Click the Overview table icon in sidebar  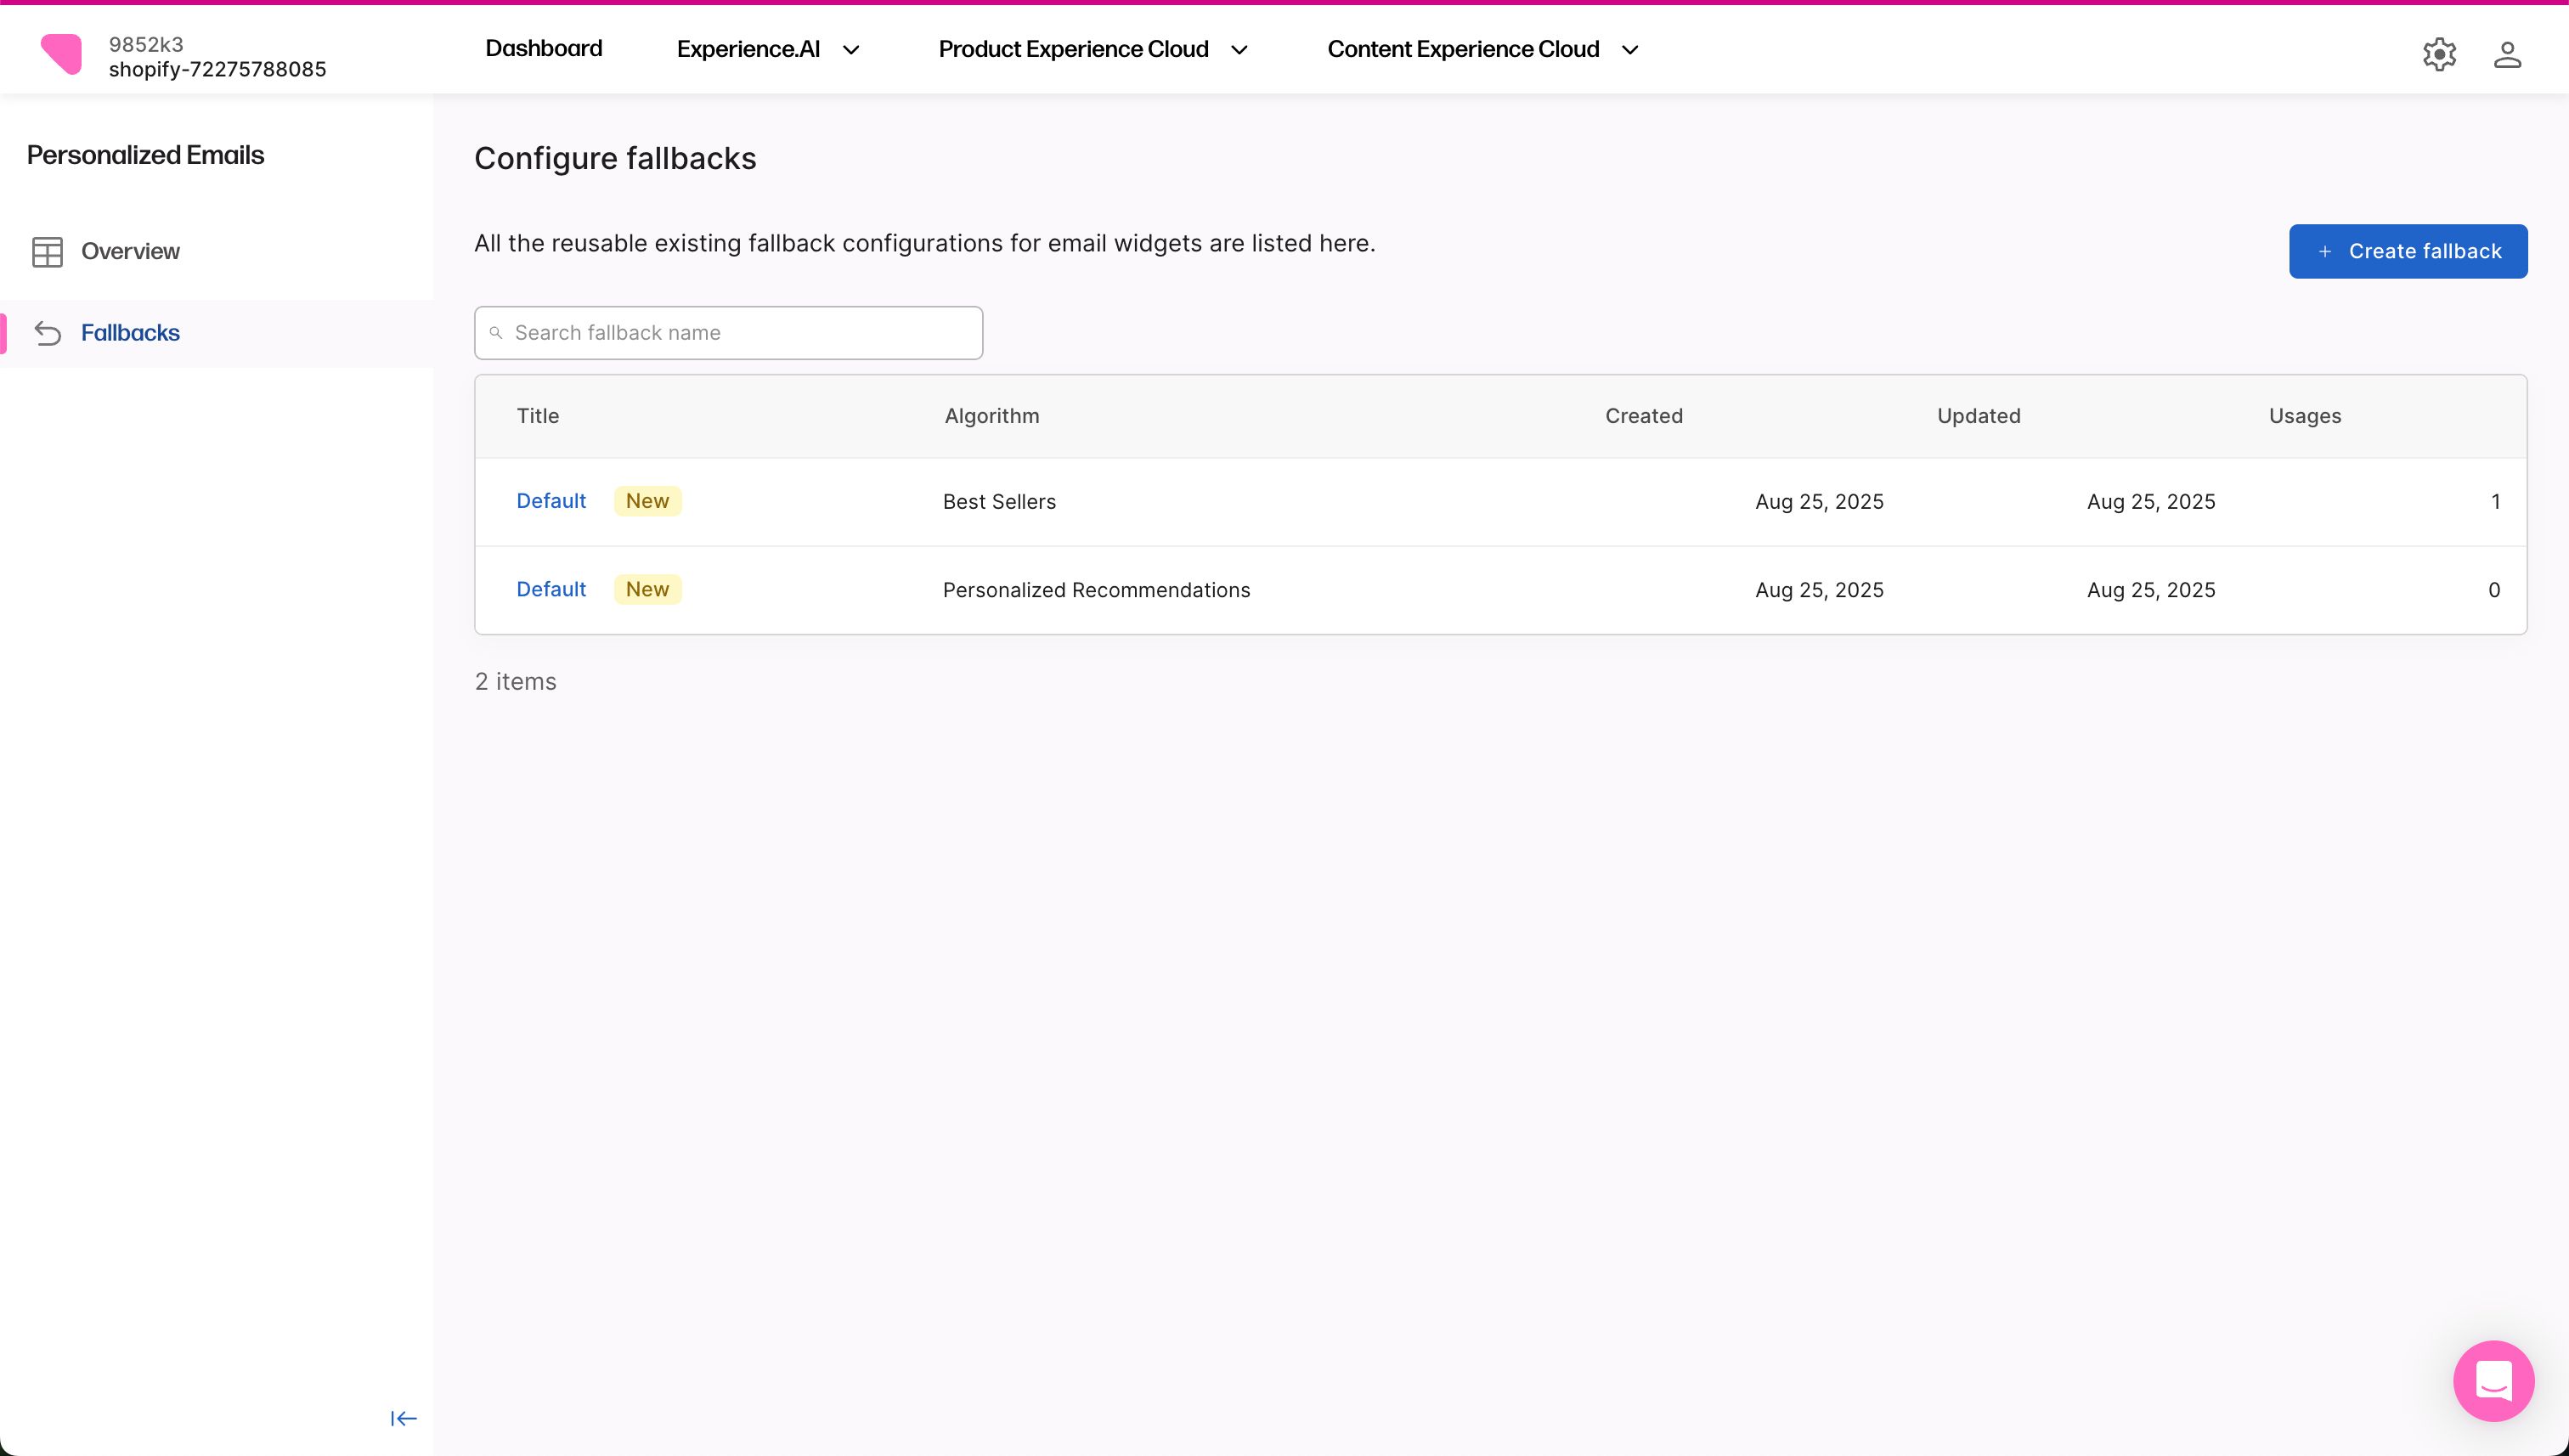tap(47, 252)
